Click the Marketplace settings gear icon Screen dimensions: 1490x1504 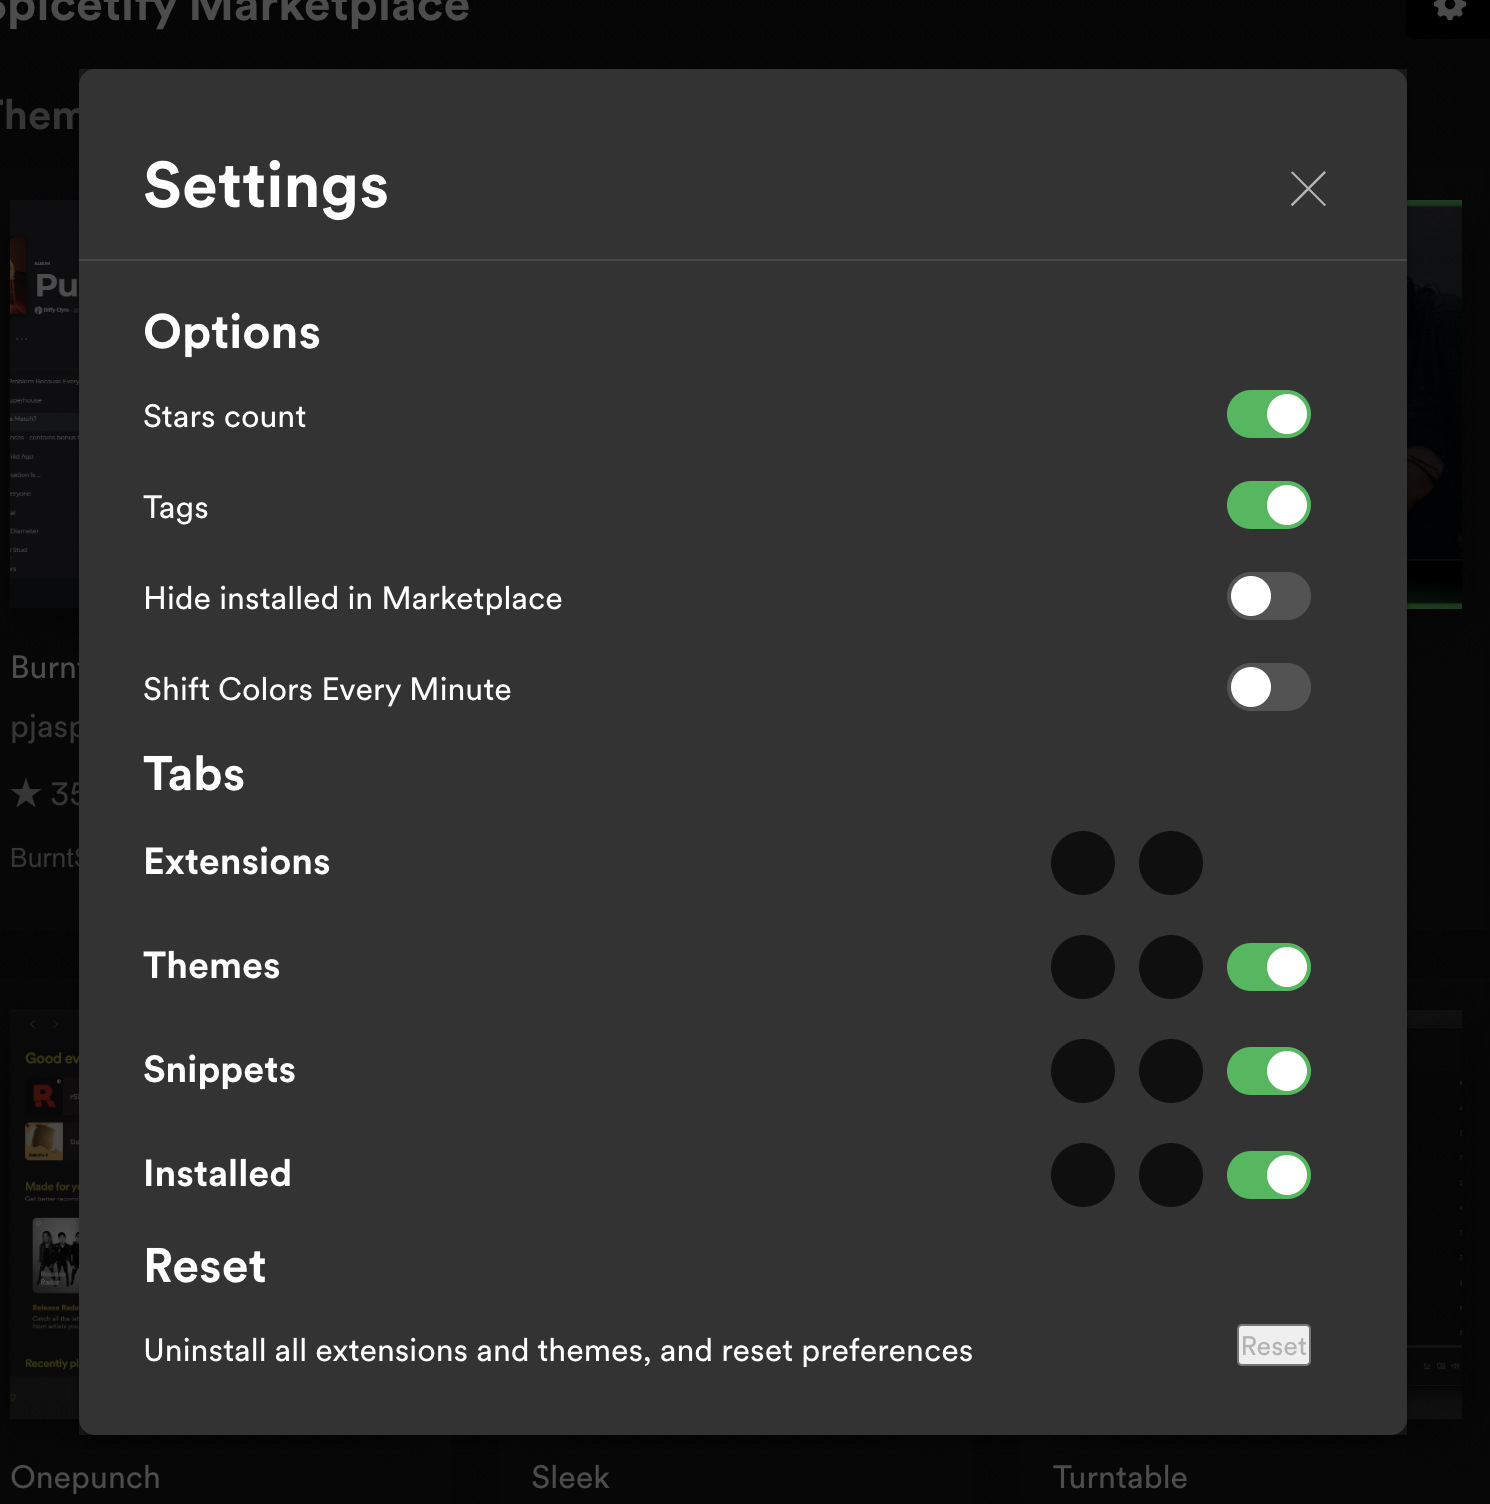coord(1449,10)
